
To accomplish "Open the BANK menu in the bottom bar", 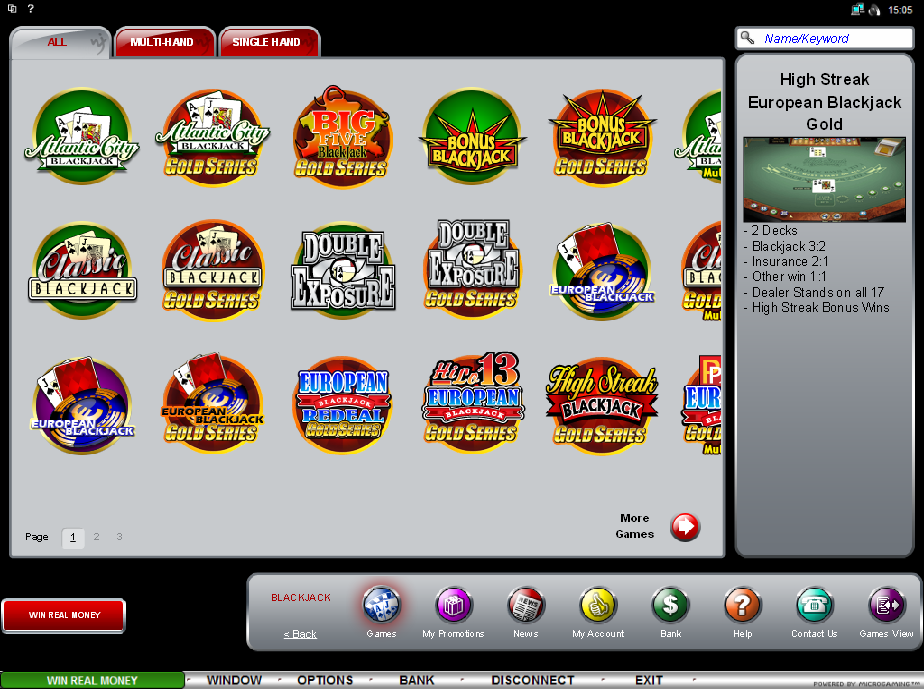I will click(417, 680).
